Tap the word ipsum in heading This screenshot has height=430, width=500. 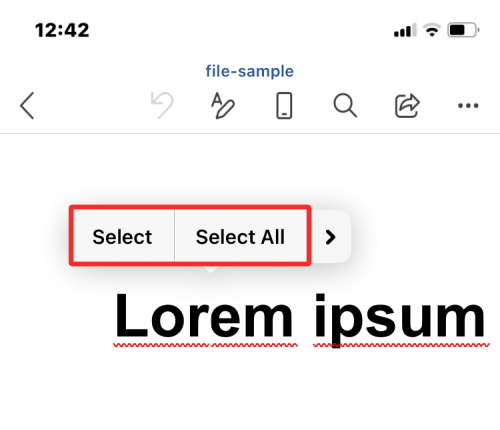[399, 320]
